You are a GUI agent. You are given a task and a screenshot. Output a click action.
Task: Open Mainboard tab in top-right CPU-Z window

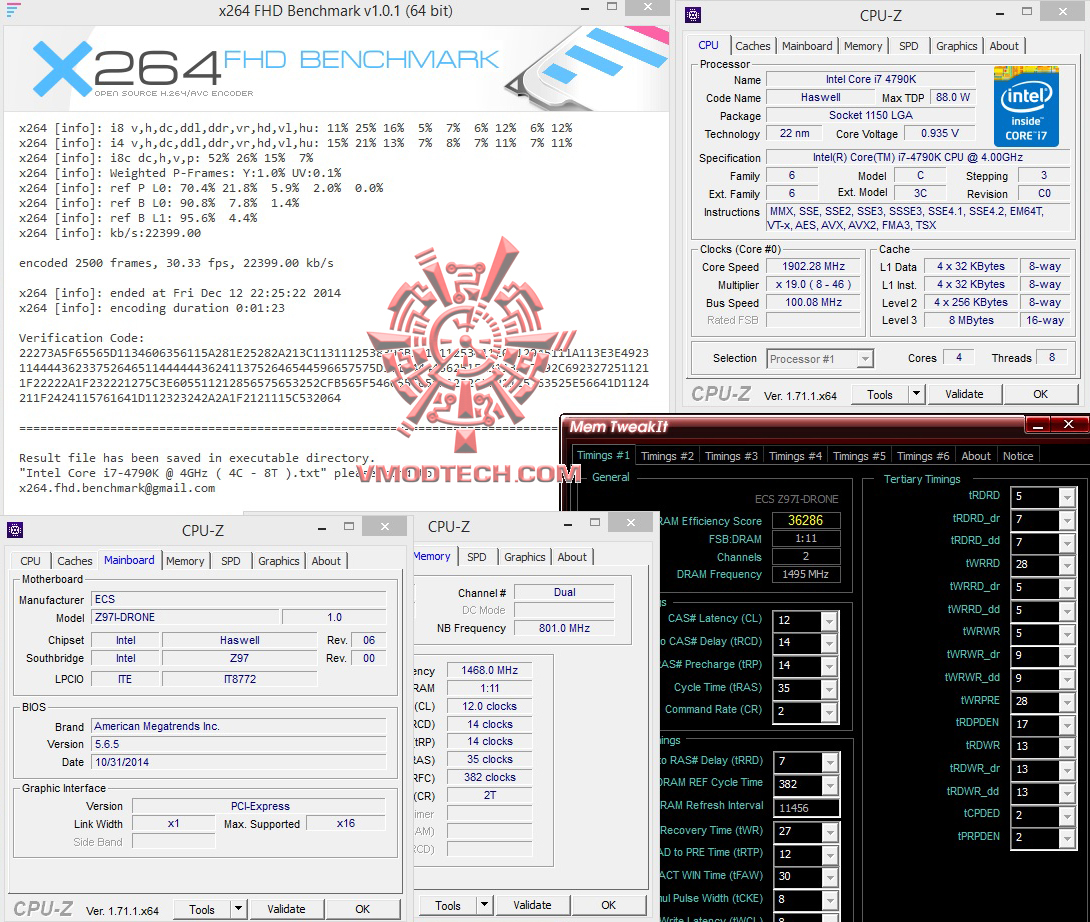(x=806, y=46)
